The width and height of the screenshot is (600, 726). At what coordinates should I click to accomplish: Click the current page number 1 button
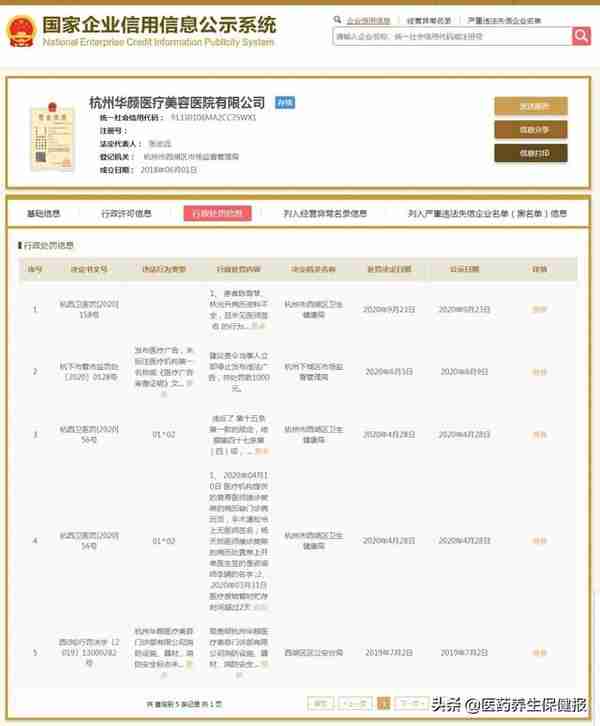[383, 704]
